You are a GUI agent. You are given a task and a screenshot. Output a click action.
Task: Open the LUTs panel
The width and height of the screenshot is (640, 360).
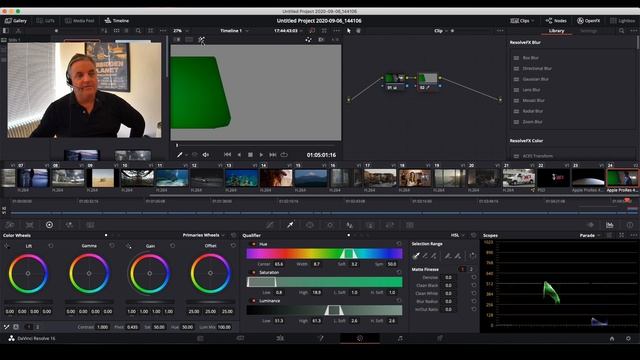(x=45, y=21)
